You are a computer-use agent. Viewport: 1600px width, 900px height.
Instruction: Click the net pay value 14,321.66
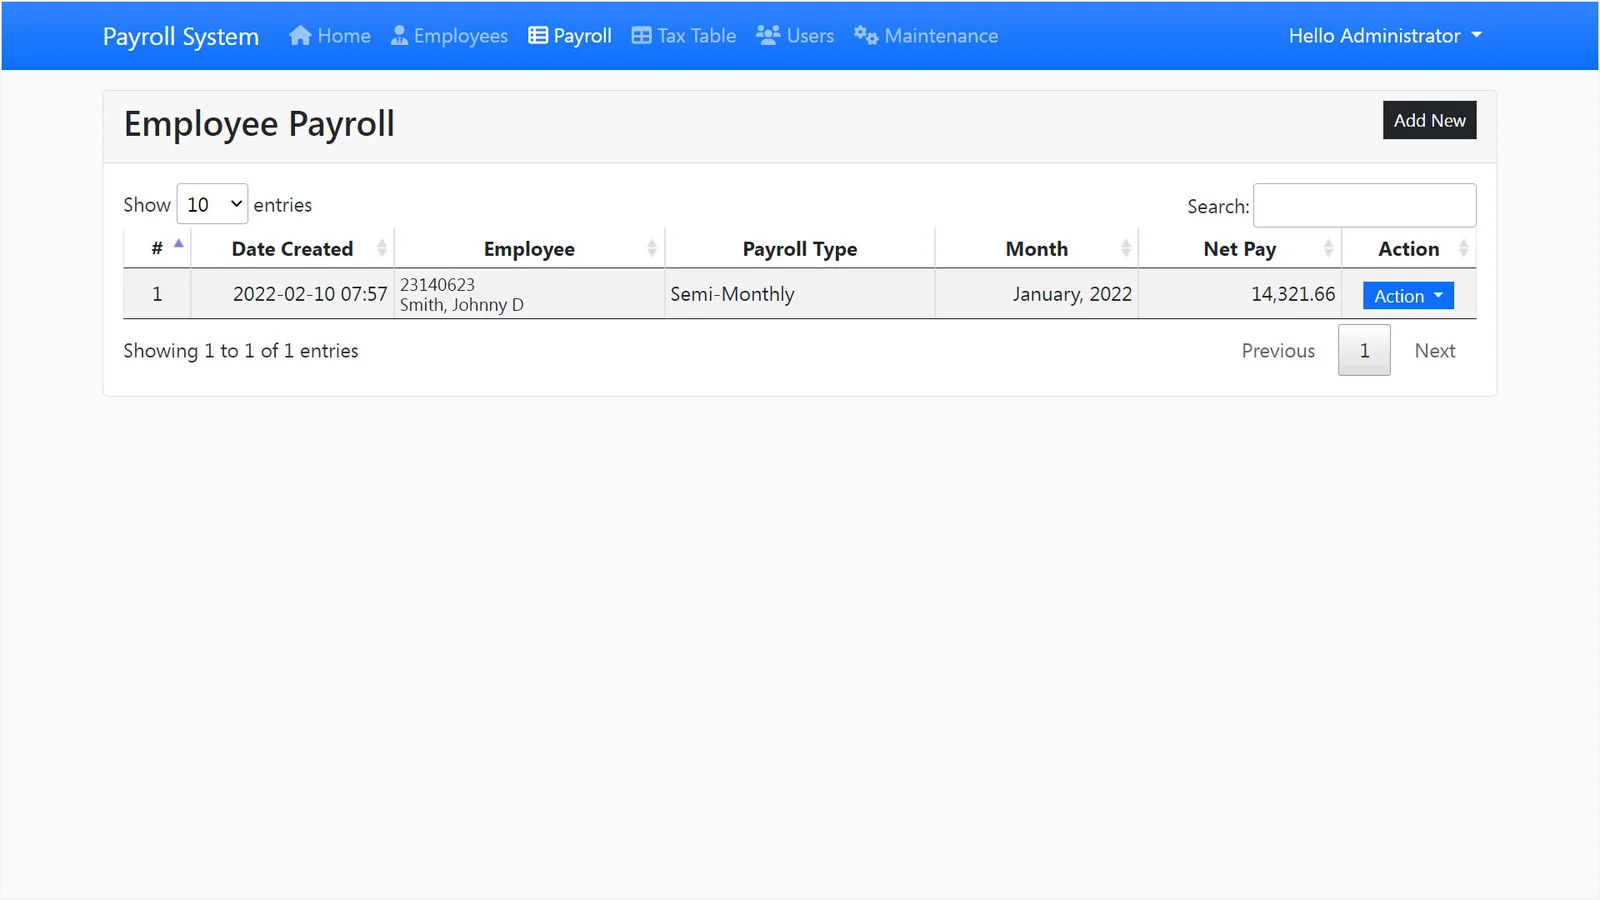coord(1293,294)
